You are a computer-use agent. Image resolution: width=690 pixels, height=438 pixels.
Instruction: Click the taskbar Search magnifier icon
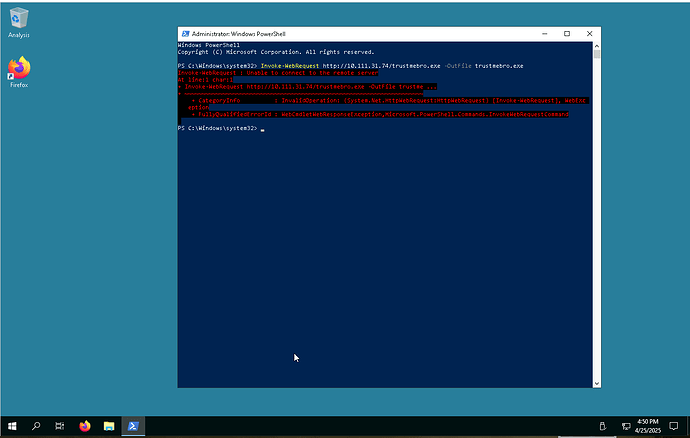coord(36,425)
